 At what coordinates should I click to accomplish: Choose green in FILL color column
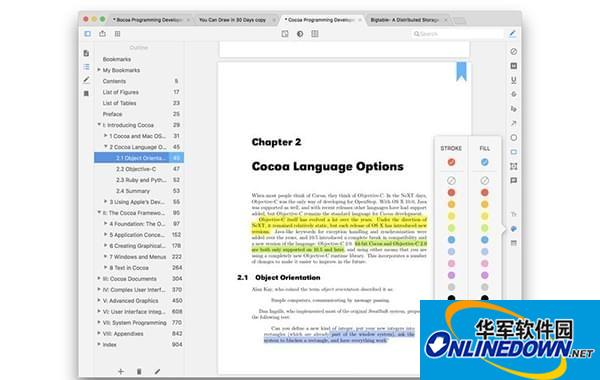tap(485, 228)
